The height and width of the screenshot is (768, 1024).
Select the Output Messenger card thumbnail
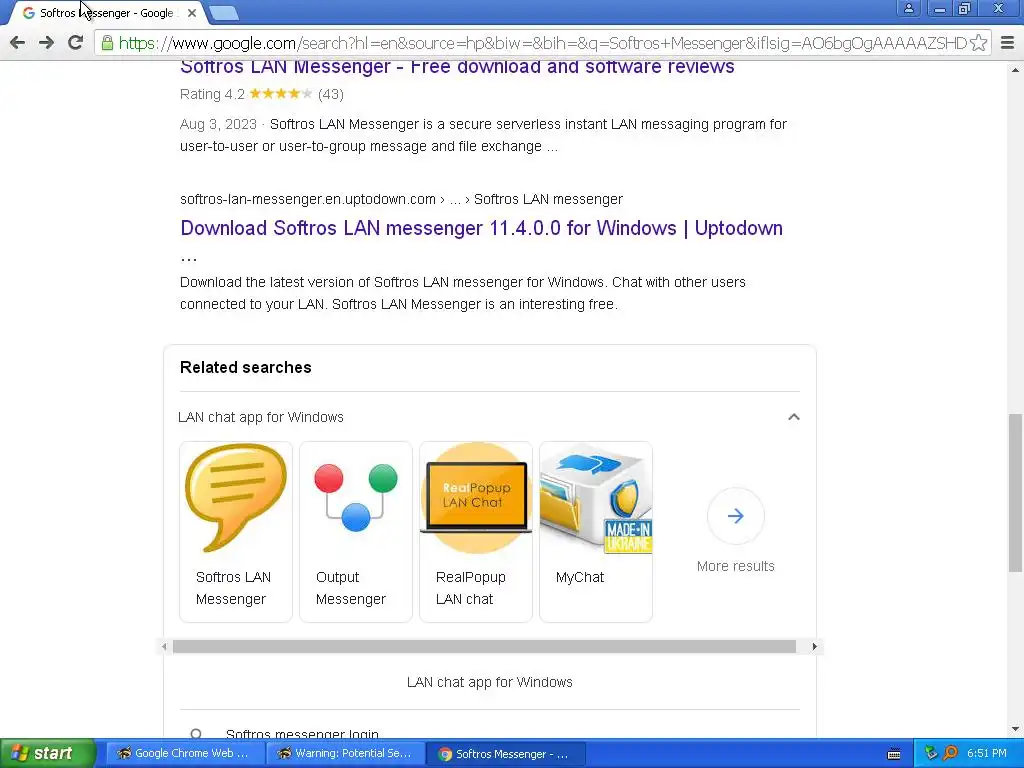coord(356,498)
